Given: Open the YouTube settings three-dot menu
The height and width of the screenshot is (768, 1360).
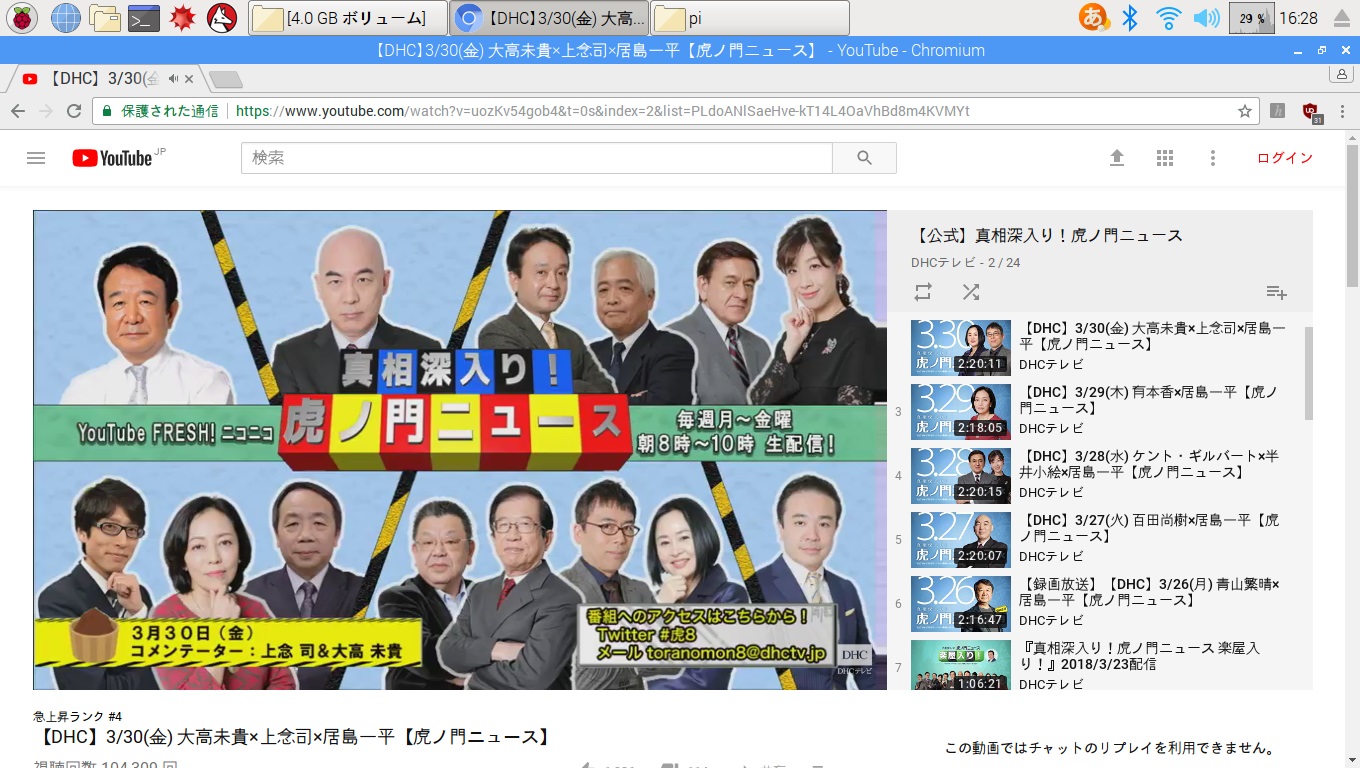Looking at the screenshot, I should click(1212, 158).
